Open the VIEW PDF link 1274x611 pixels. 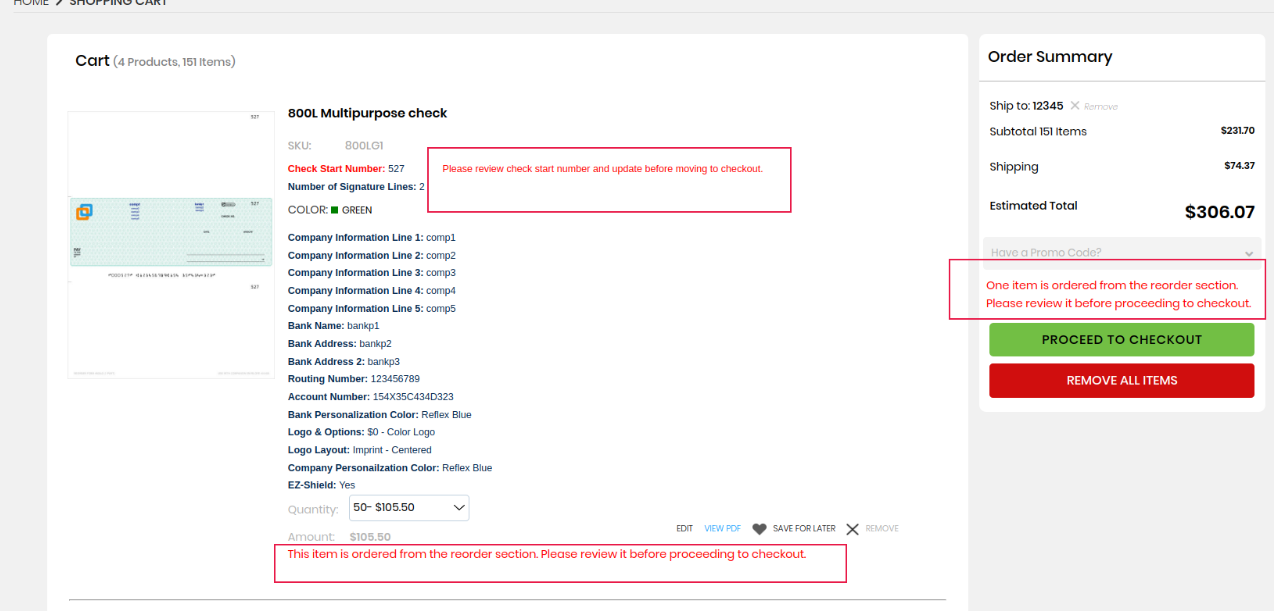(x=722, y=529)
